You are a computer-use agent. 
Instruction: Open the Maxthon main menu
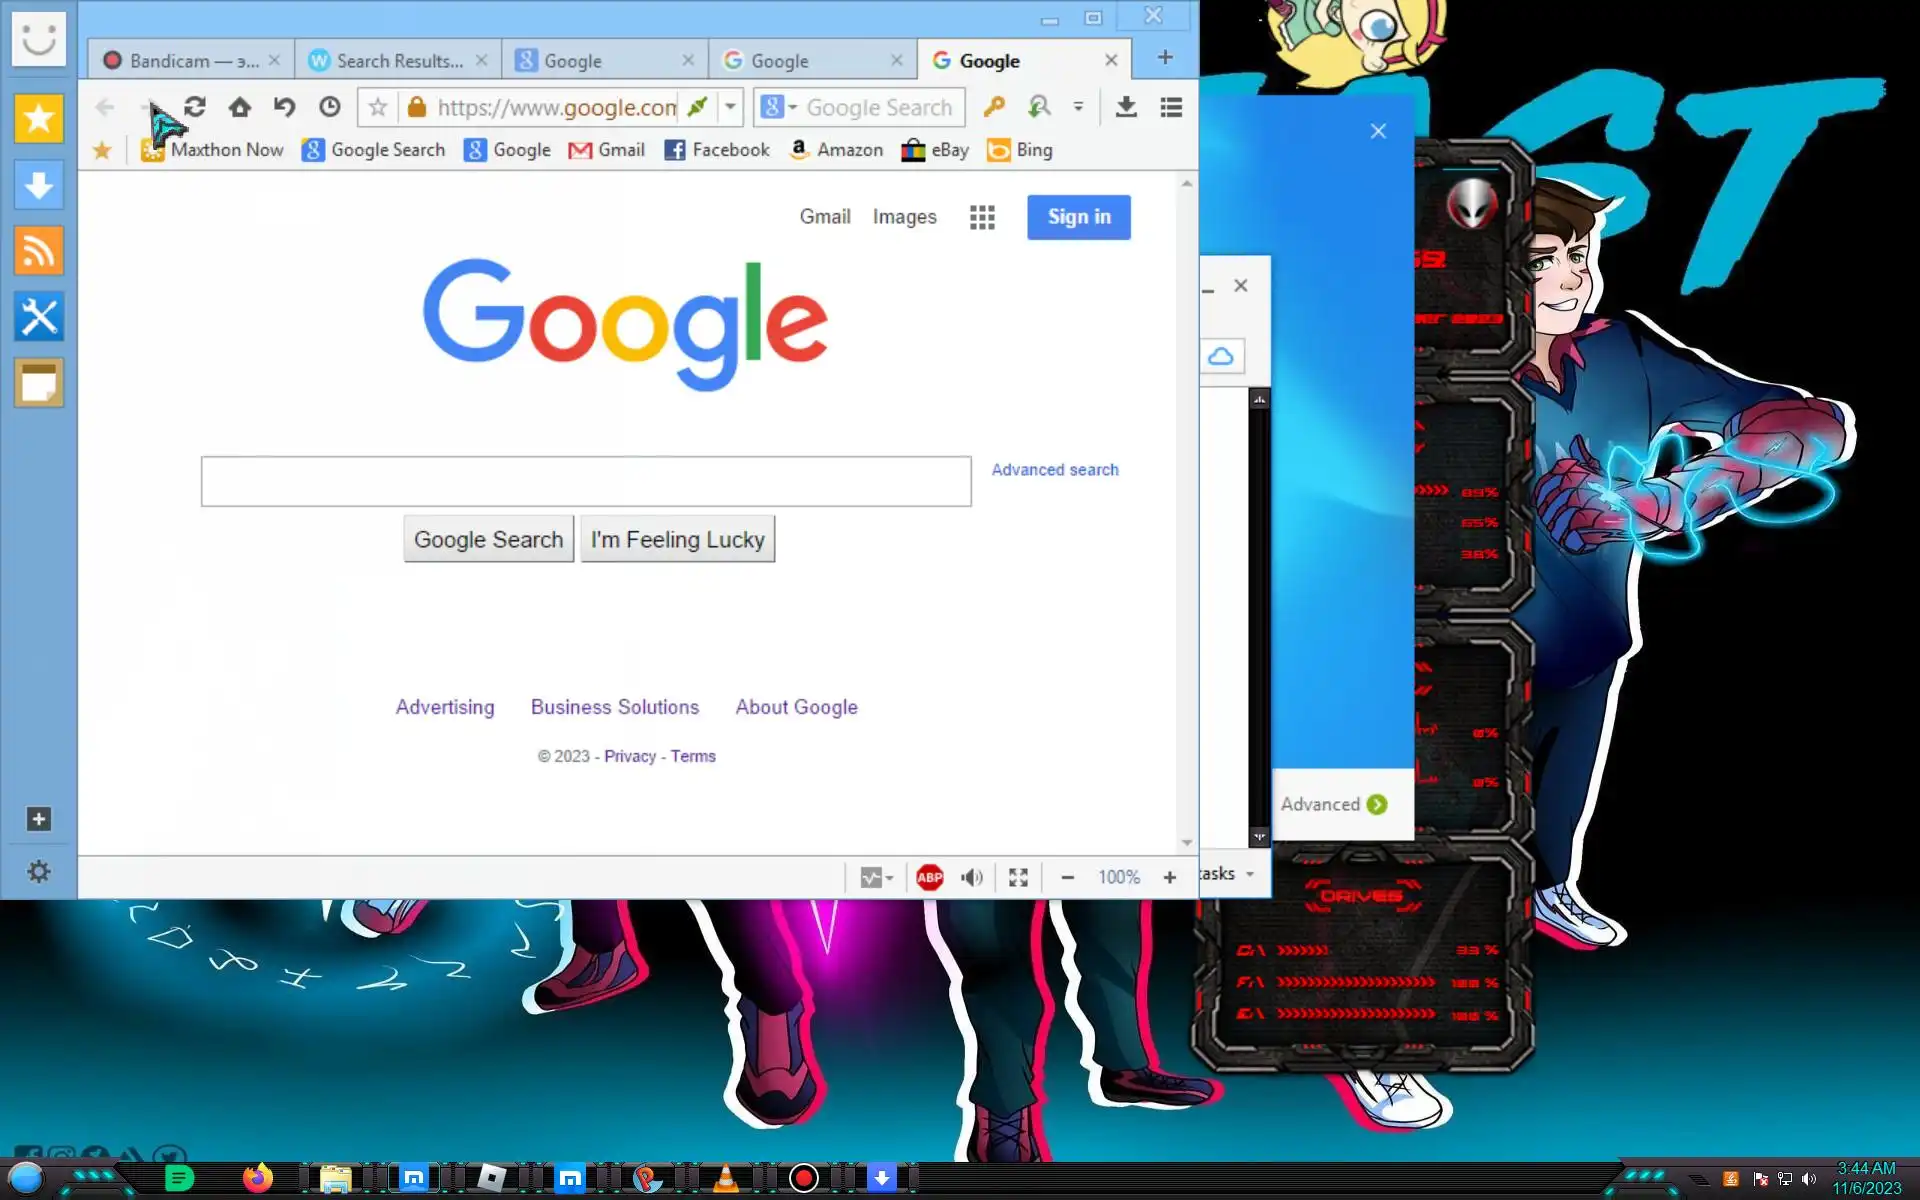tap(1171, 106)
